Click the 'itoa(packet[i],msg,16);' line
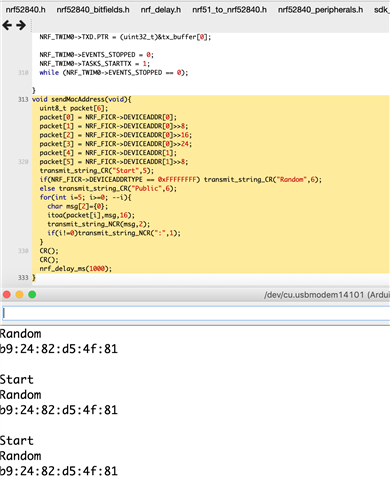Screen dimensions: 390x480 coord(91,215)
